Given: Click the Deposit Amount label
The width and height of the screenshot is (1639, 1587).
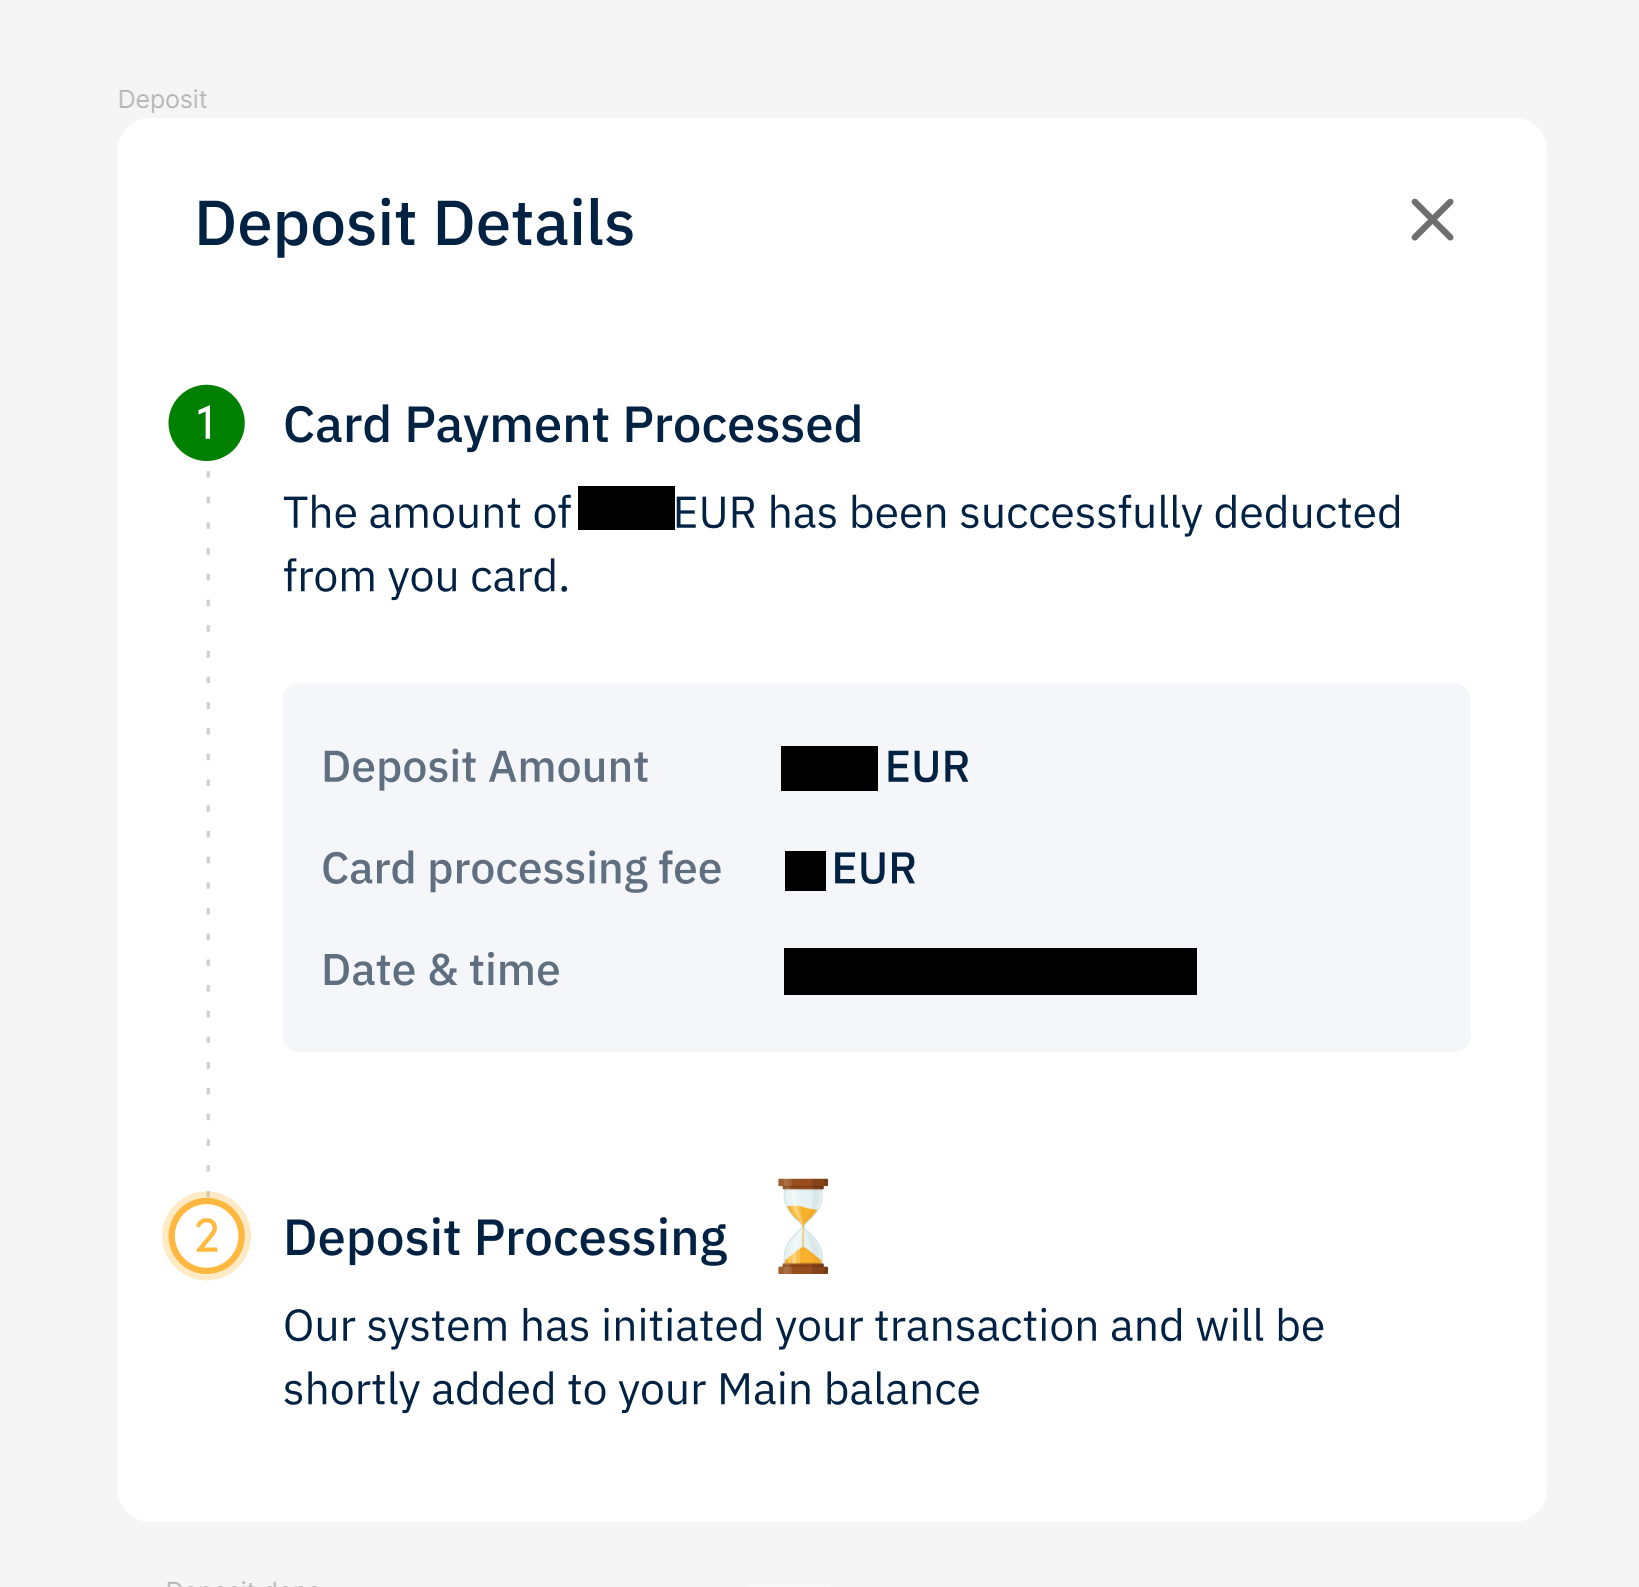Looking at the screenshot, I should 485,767.
